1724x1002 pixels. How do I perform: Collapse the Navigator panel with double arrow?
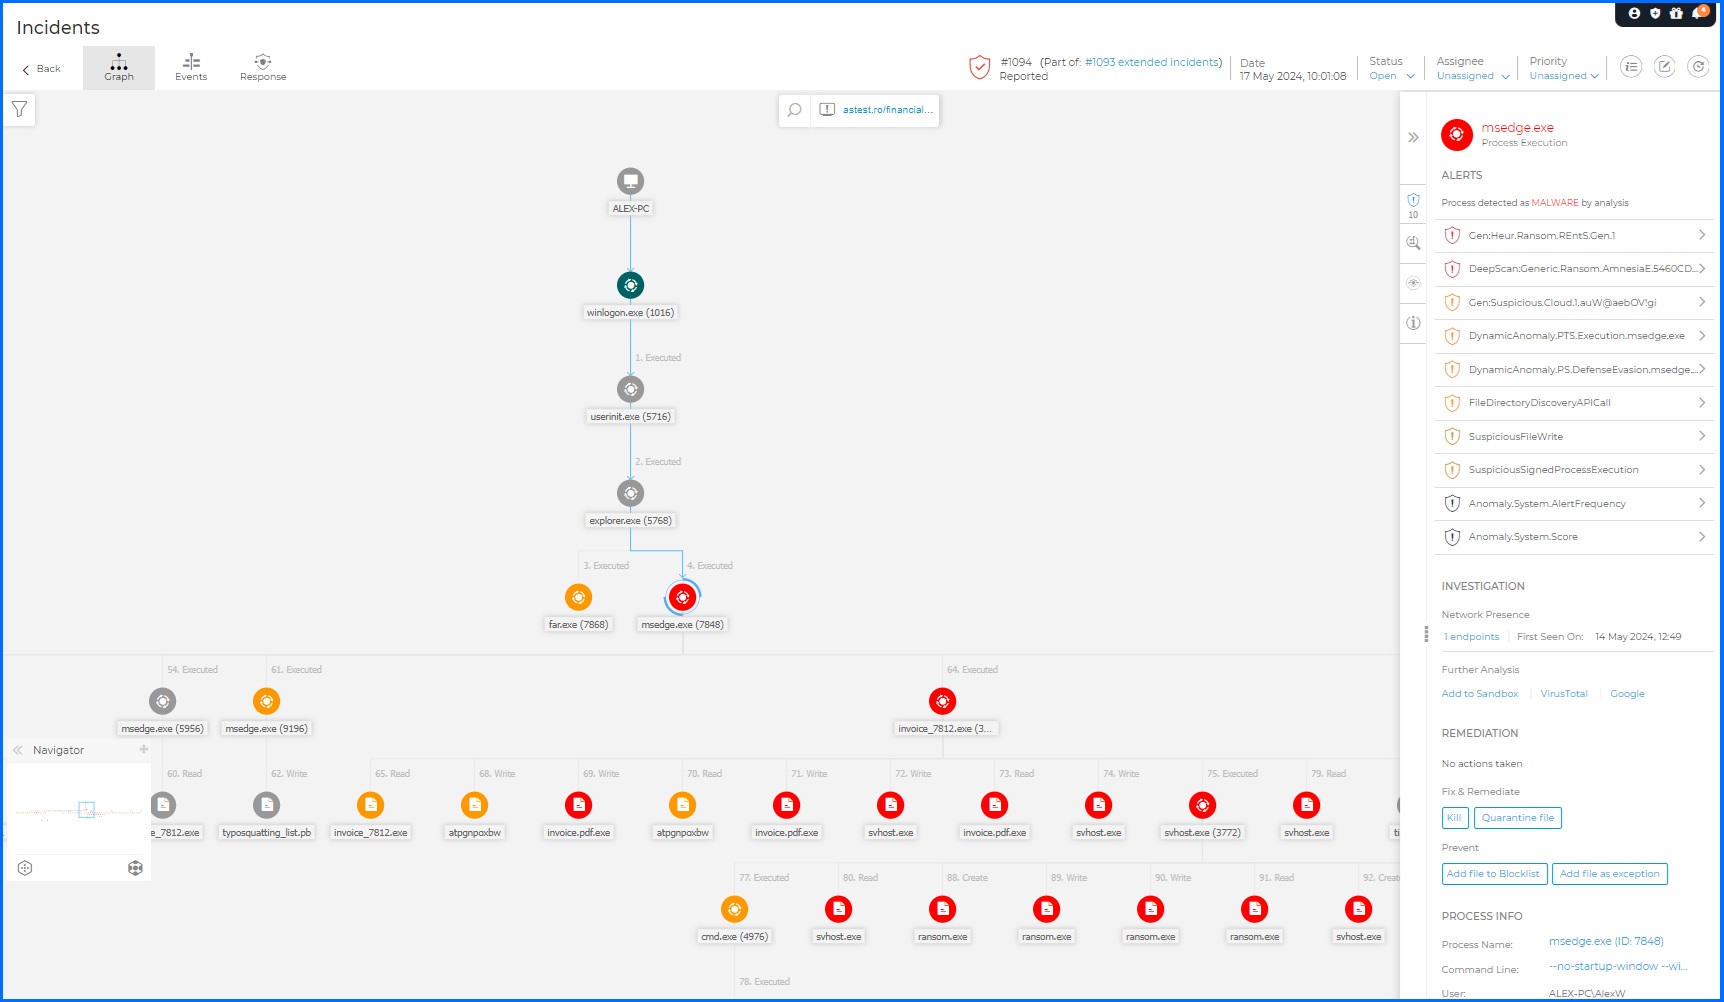click(17, 750)
